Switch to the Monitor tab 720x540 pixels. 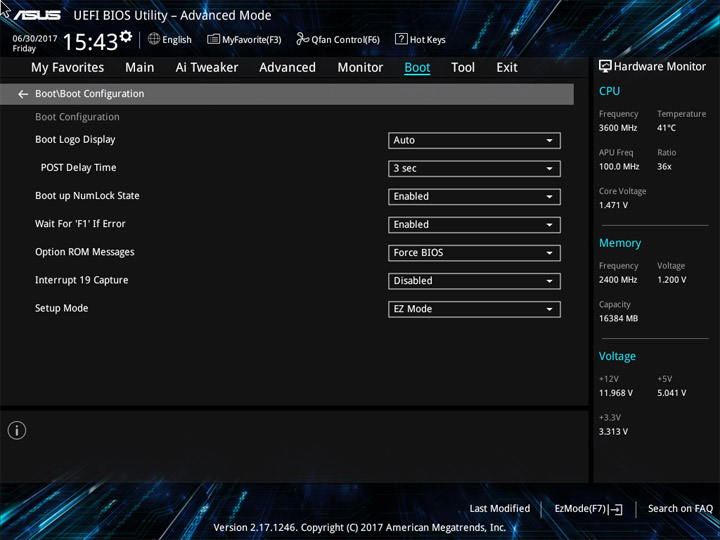(360, 68)
